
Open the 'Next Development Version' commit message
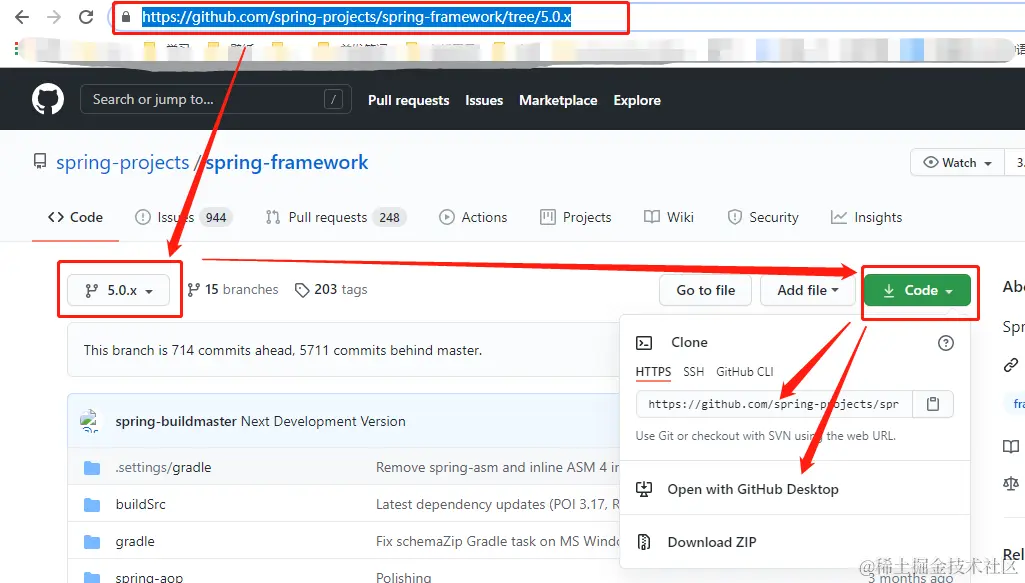point(323,422)
